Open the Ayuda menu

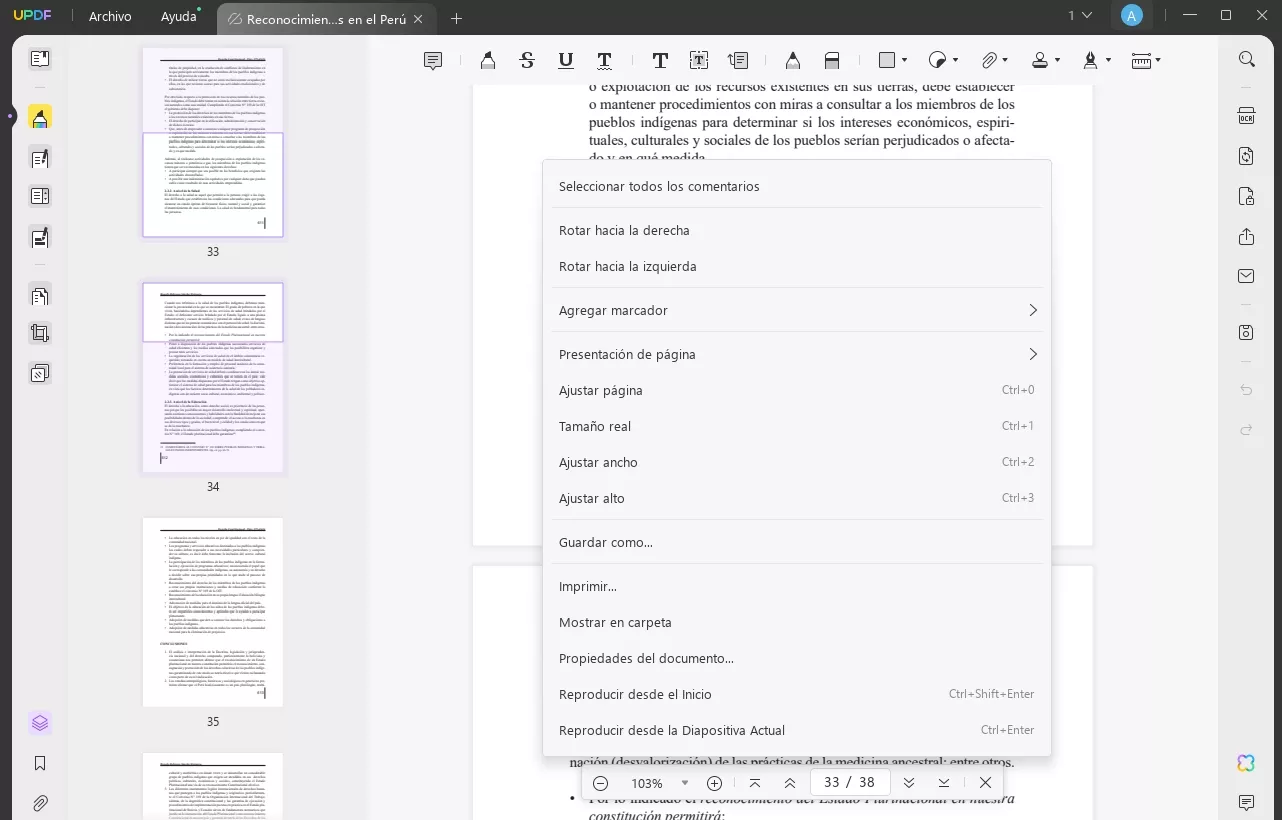[179, 17]
